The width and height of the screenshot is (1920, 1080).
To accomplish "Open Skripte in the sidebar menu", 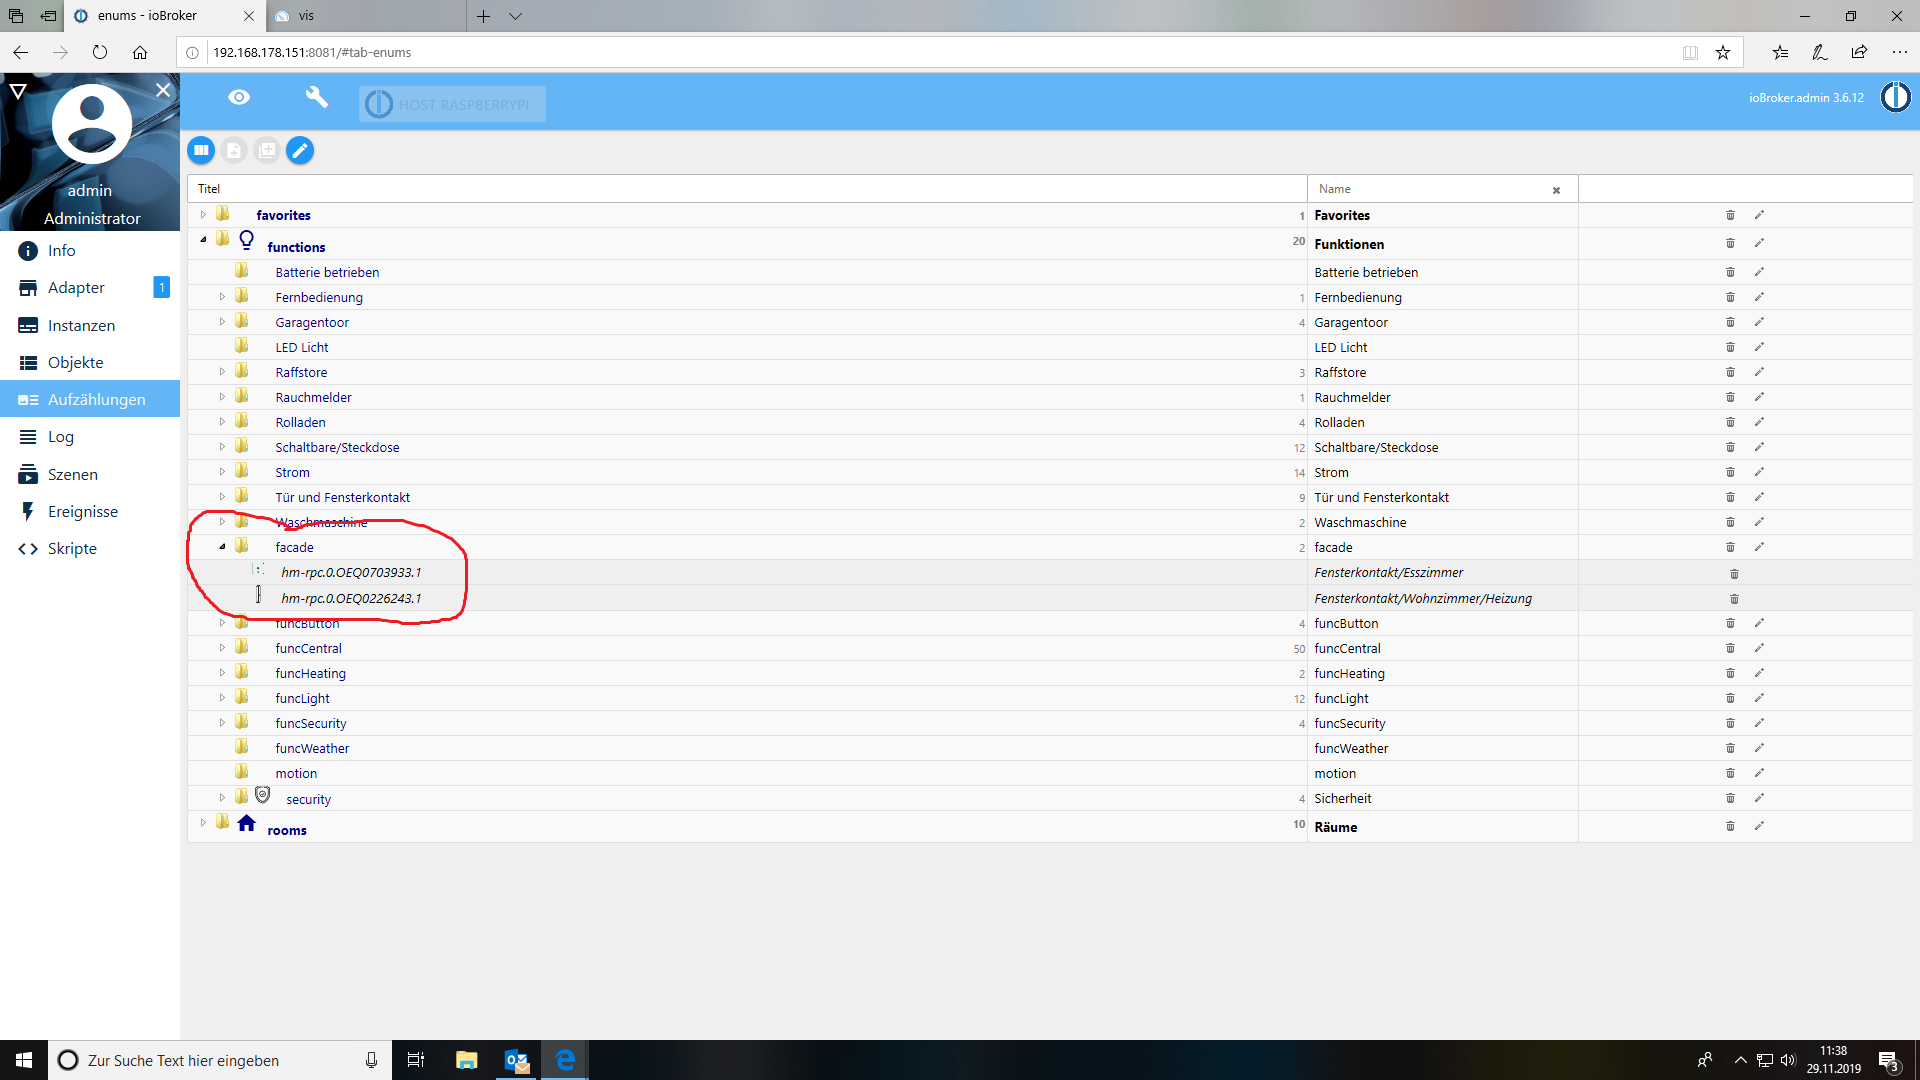I will coord(72,548).
